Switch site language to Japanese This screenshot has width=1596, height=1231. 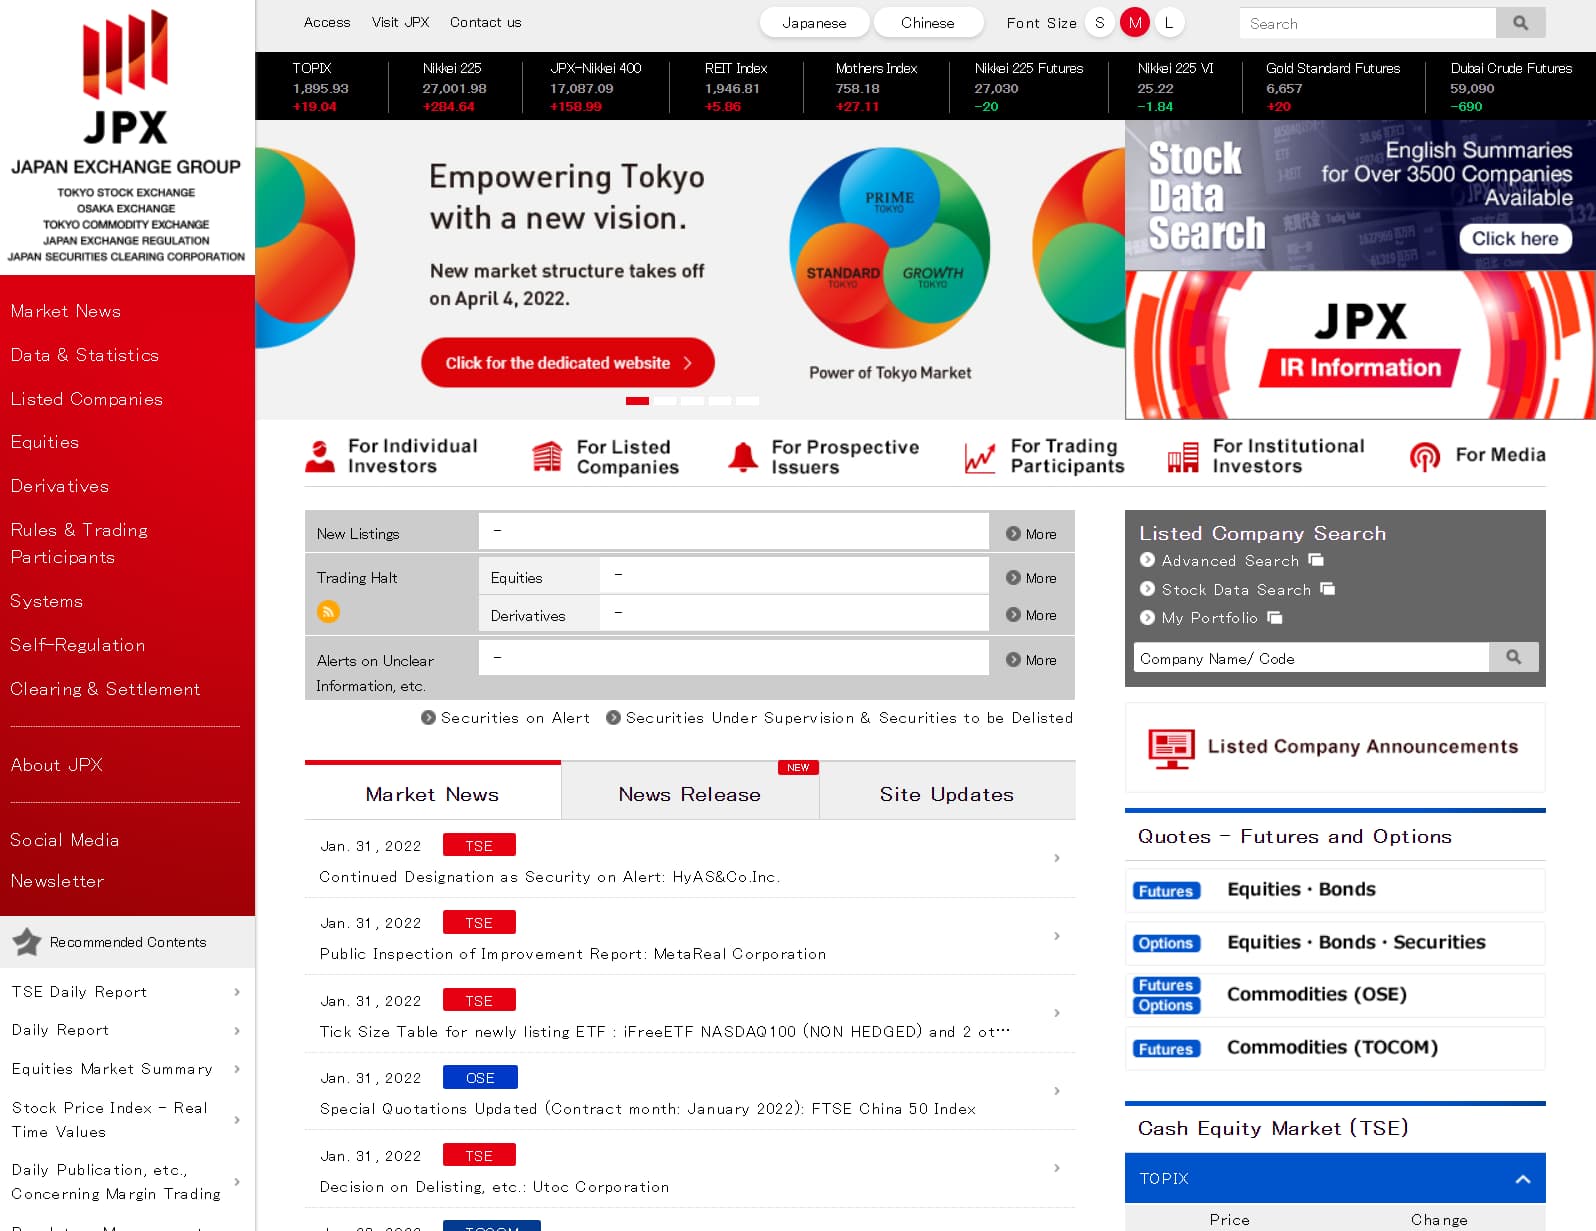coord(814,22)
